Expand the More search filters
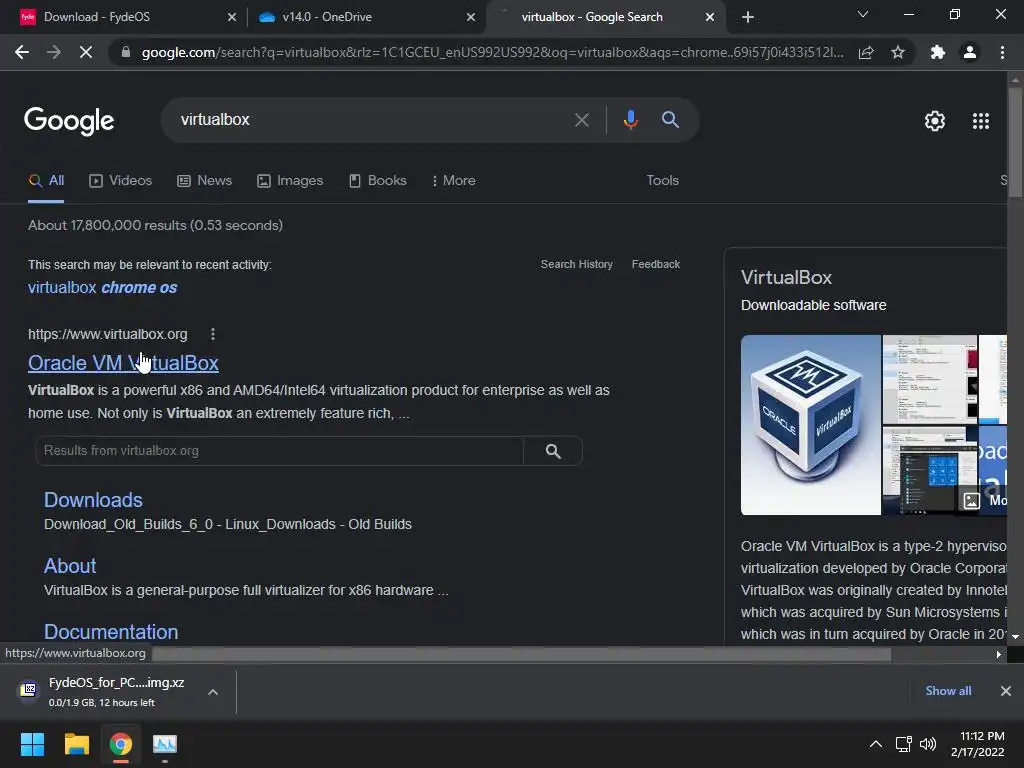 453,180
